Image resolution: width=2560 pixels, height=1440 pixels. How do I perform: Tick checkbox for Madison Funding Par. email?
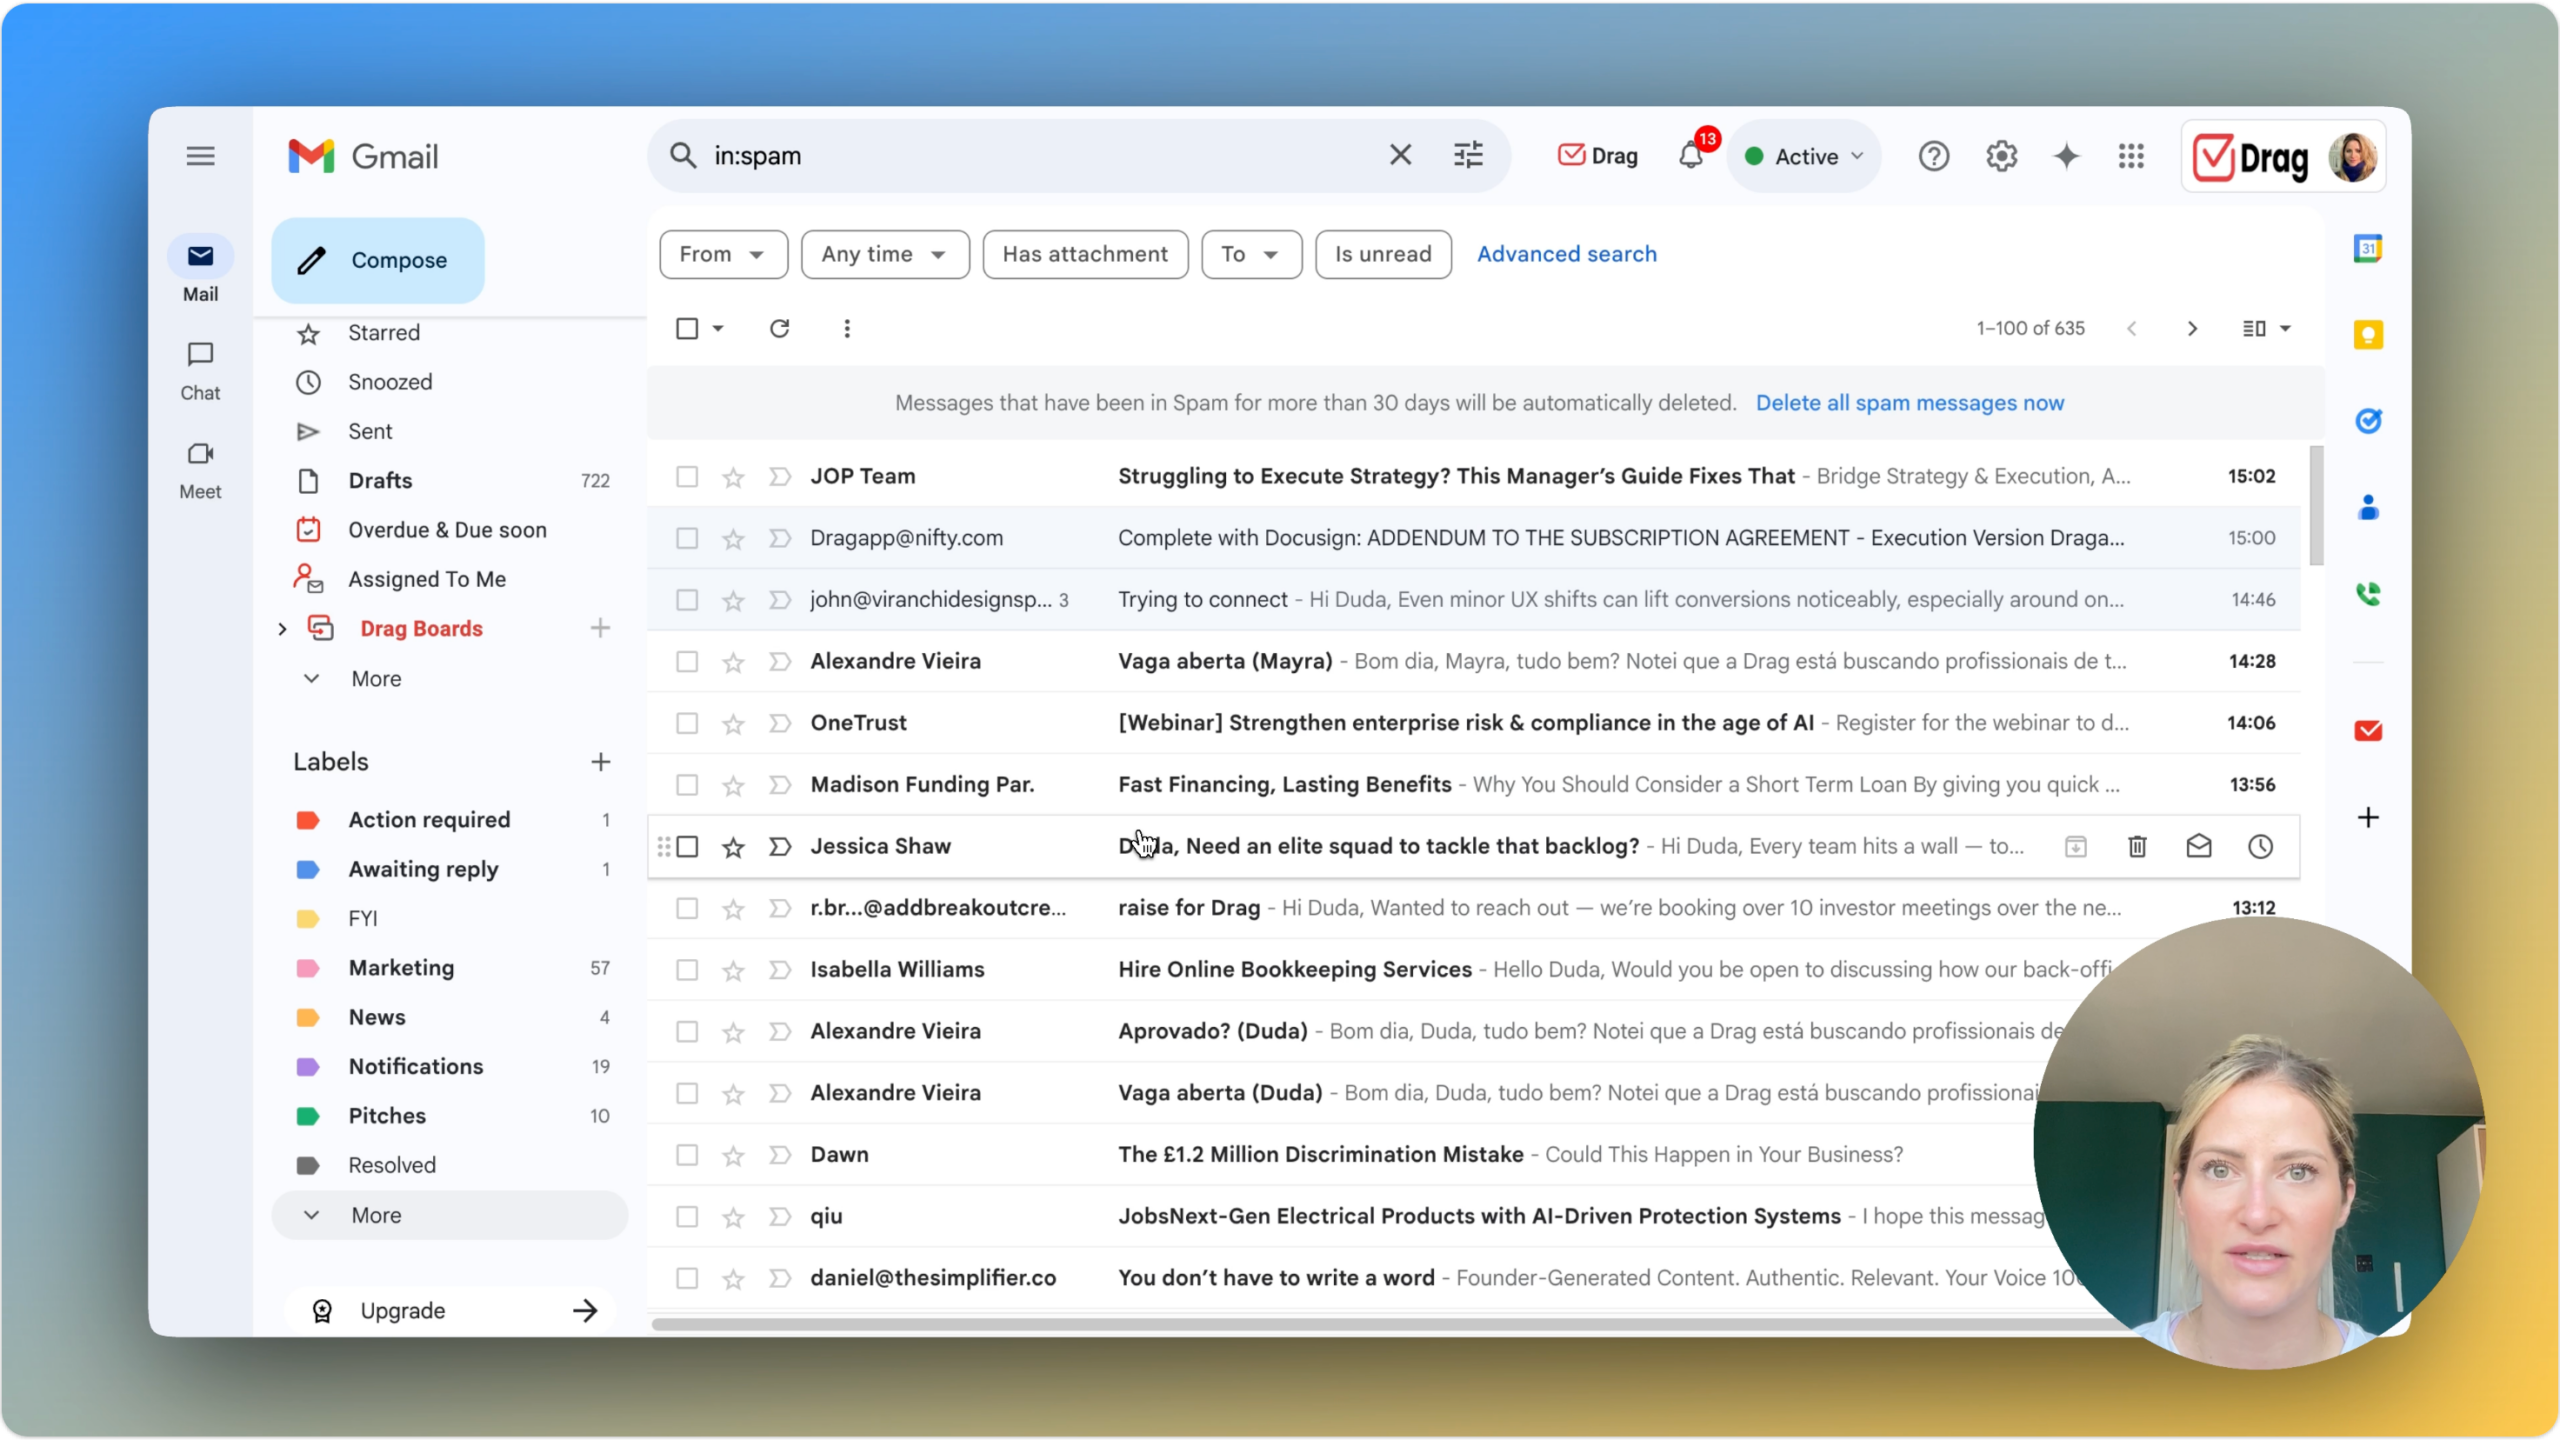[686, 785]
